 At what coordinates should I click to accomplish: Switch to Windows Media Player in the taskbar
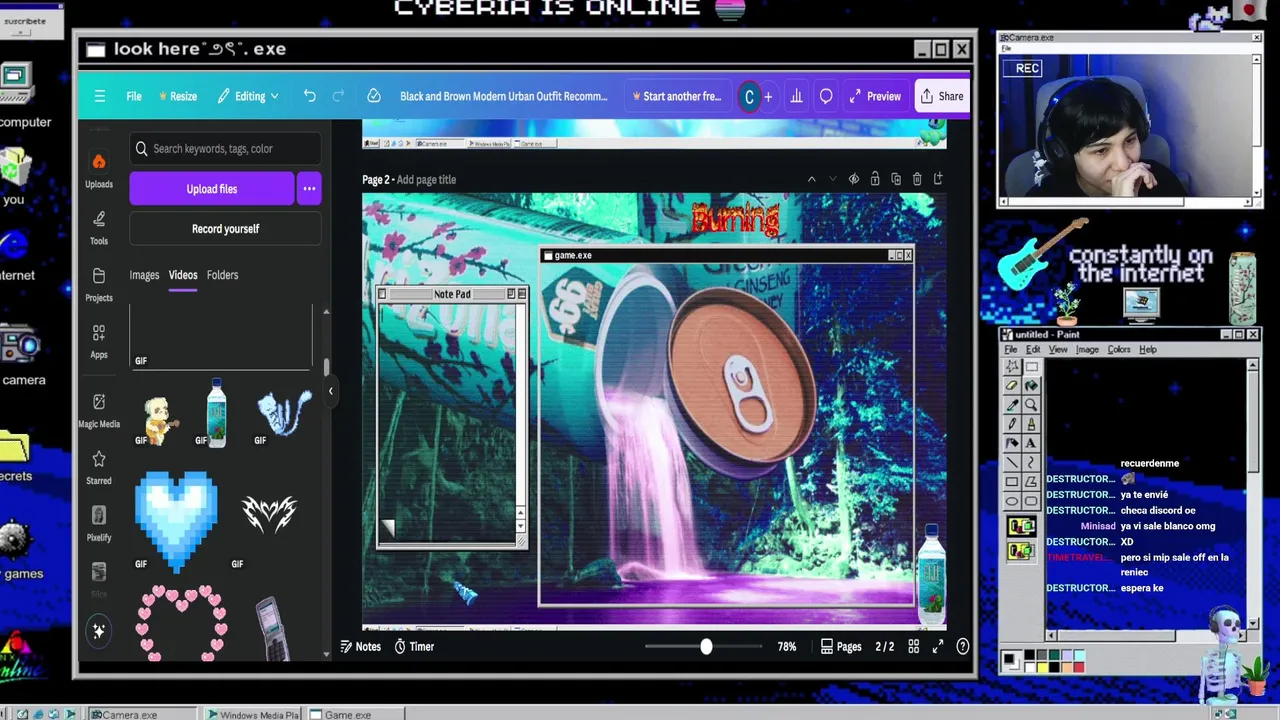(x=254, y=714)
